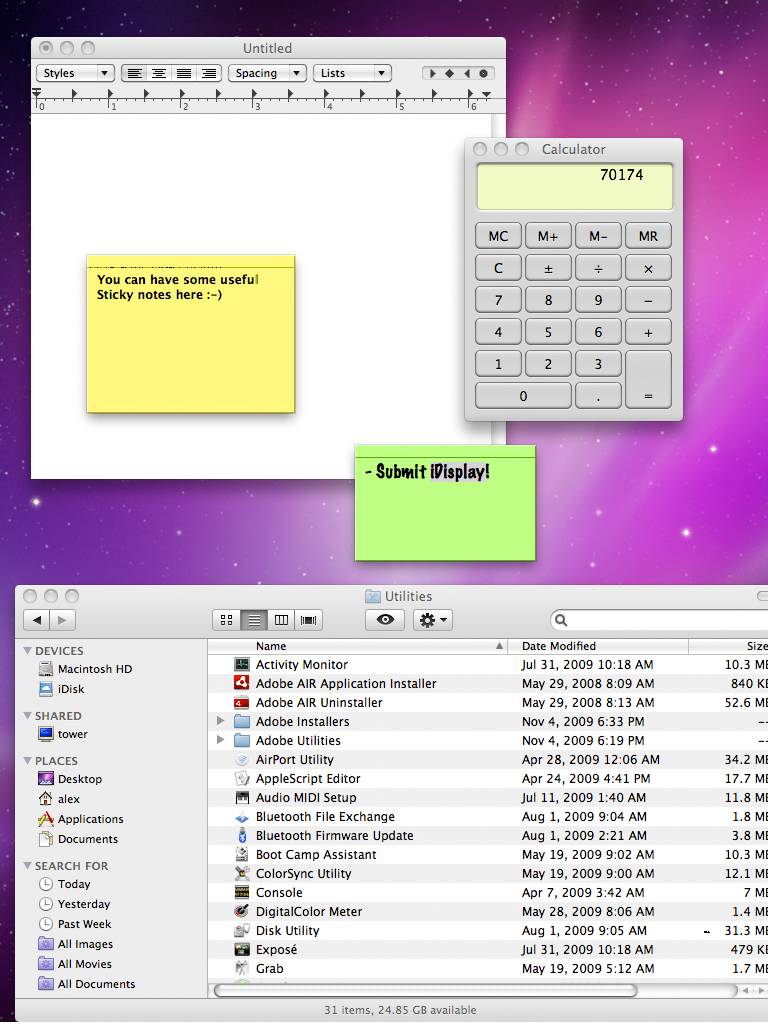Switch Finder to Cover Flow view

point(308,620)
